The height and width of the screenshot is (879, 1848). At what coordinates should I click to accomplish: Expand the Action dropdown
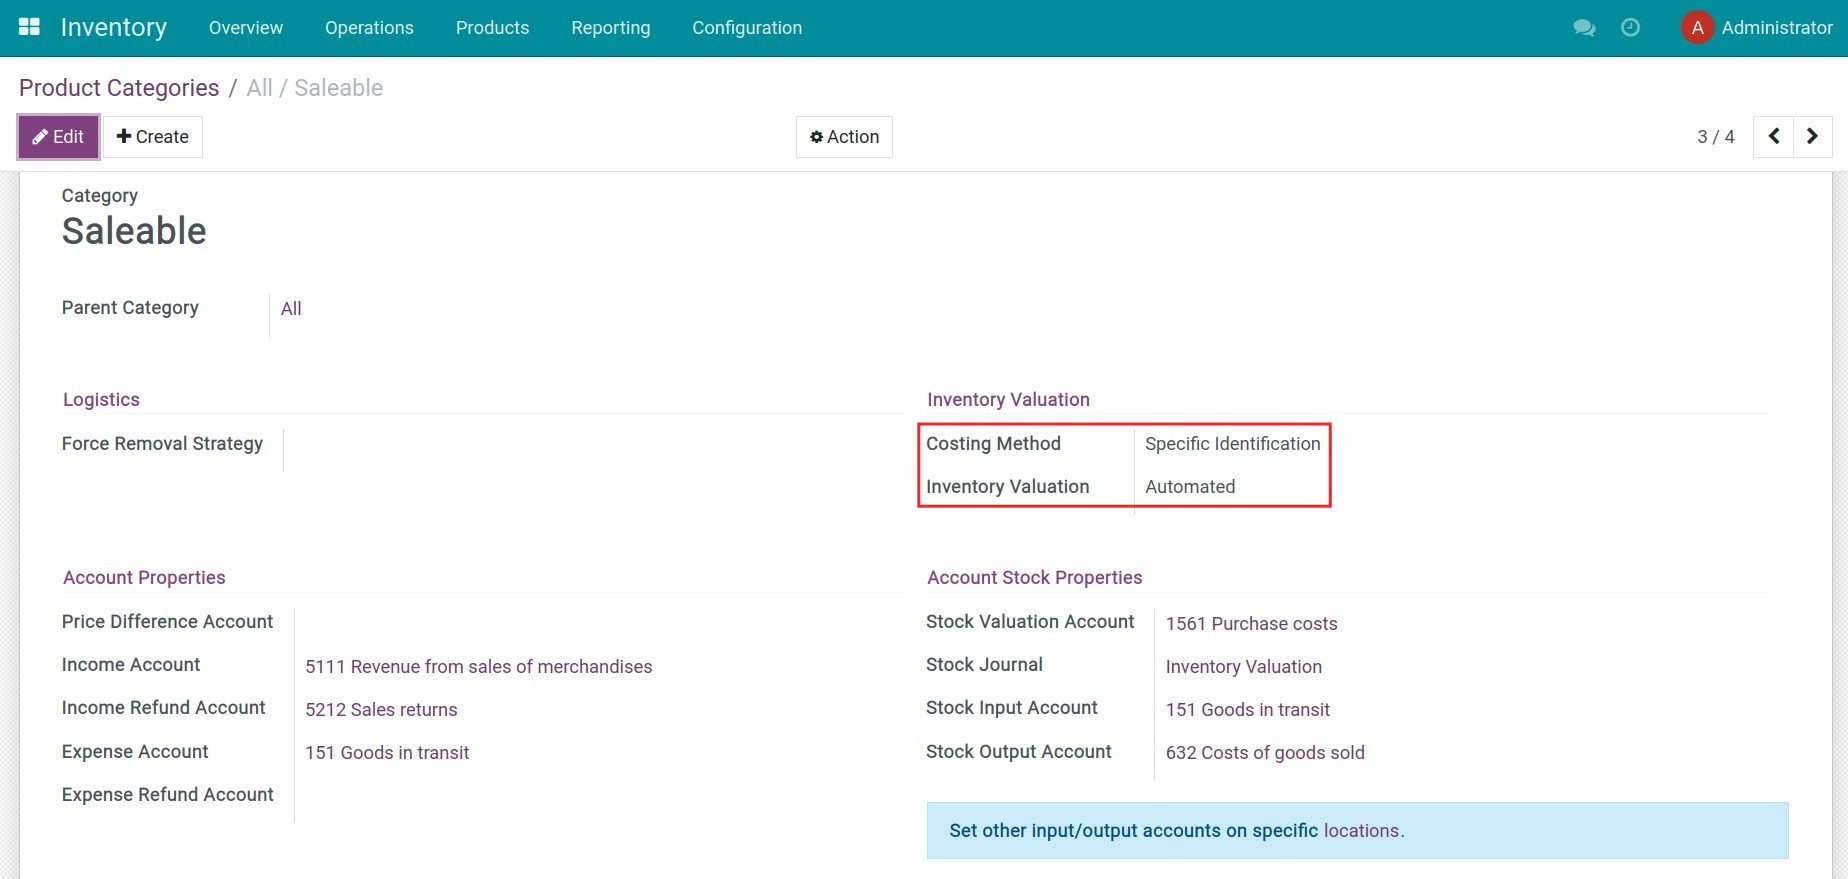(844, 137)
